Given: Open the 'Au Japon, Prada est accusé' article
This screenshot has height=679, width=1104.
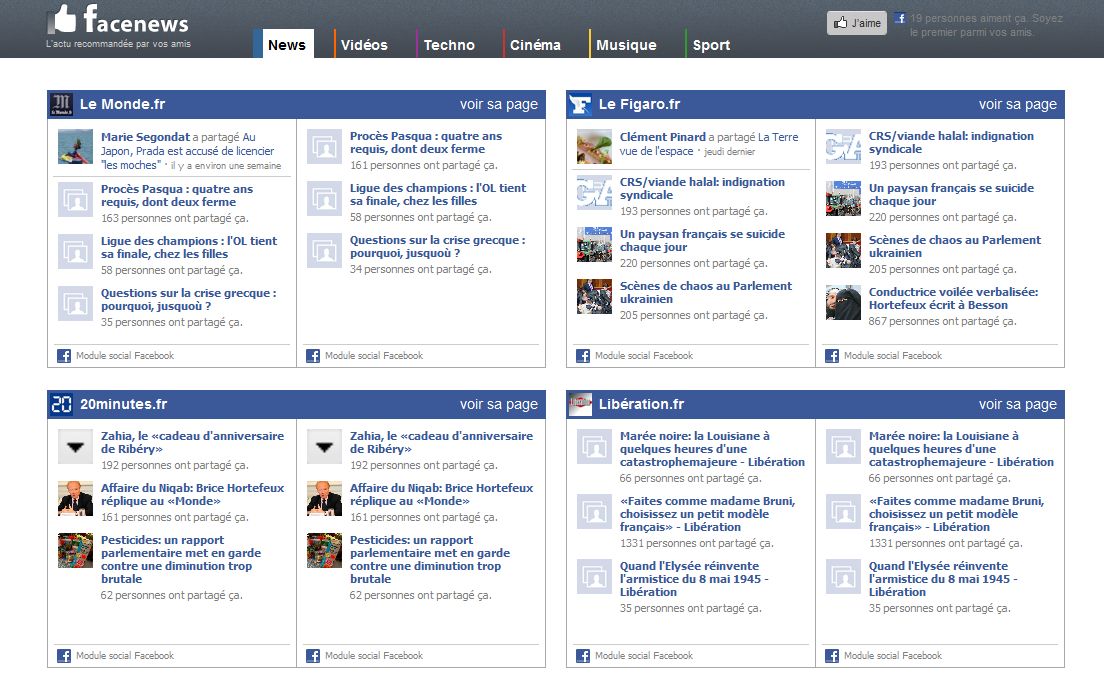Looking at the screenshot, I should (x=187, y=151).
